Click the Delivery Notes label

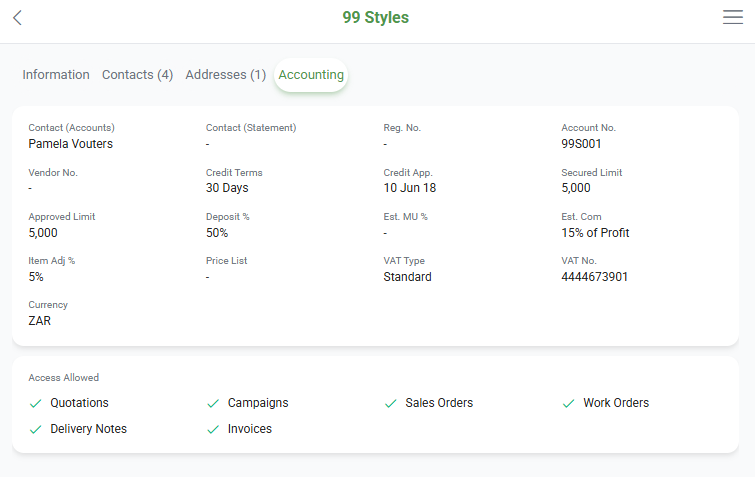point(89,429)
